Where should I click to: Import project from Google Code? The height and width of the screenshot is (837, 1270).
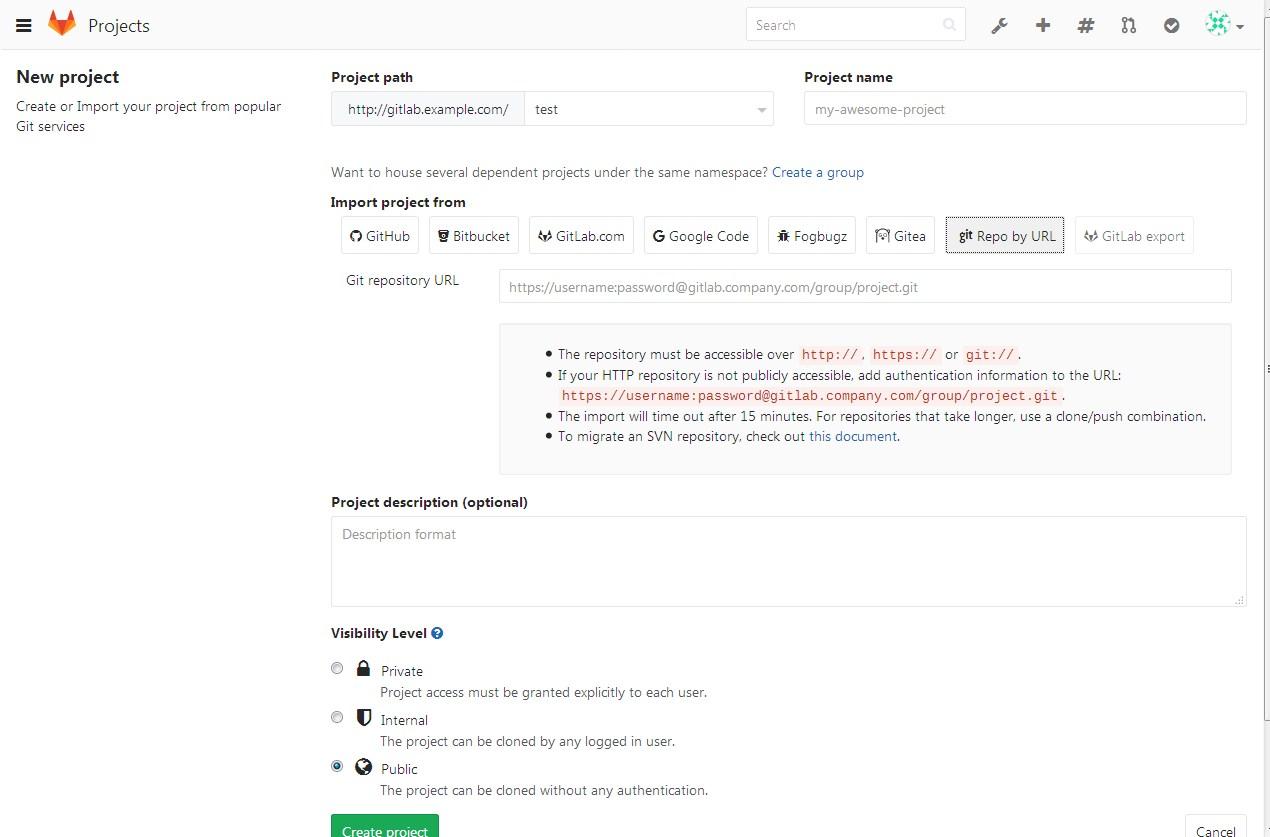(x=701, y=236)
